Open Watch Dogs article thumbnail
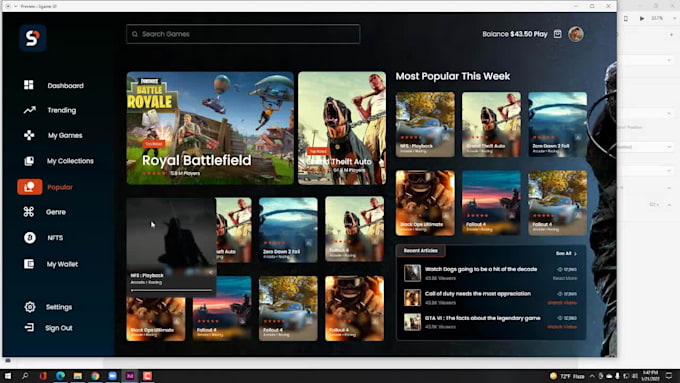 tap(412, 273)
